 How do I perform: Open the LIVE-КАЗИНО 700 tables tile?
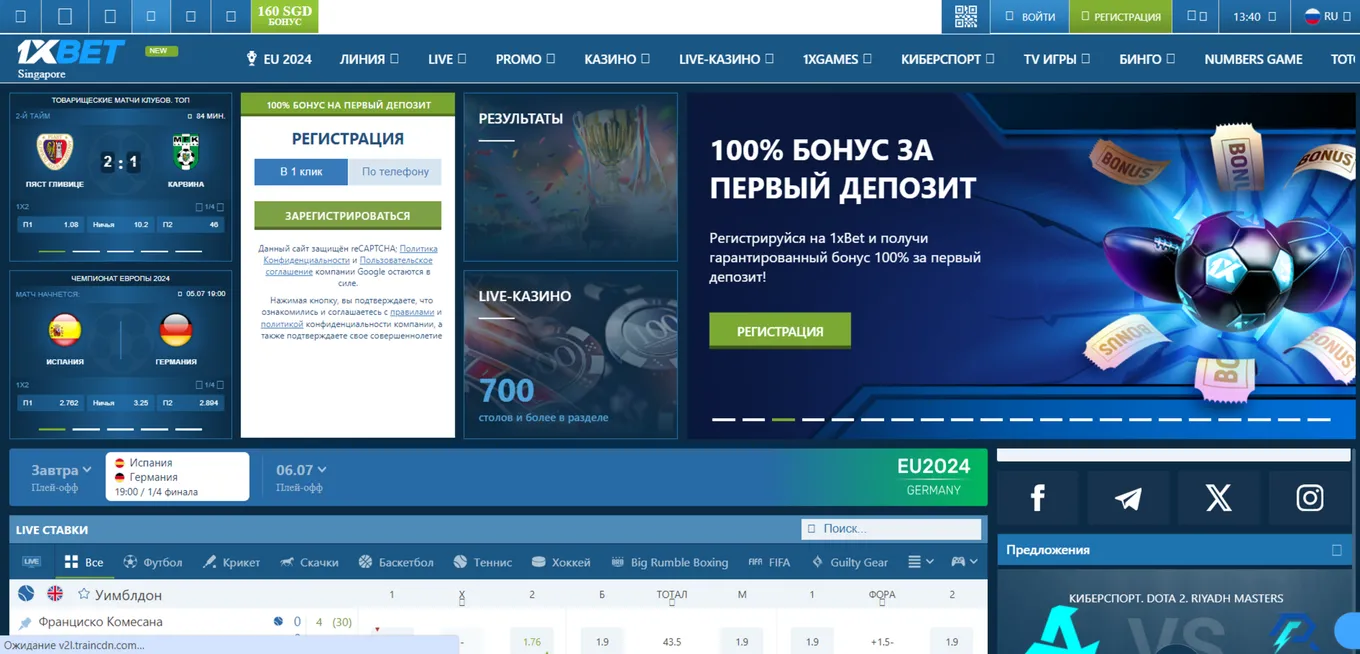tap(570, 354)
